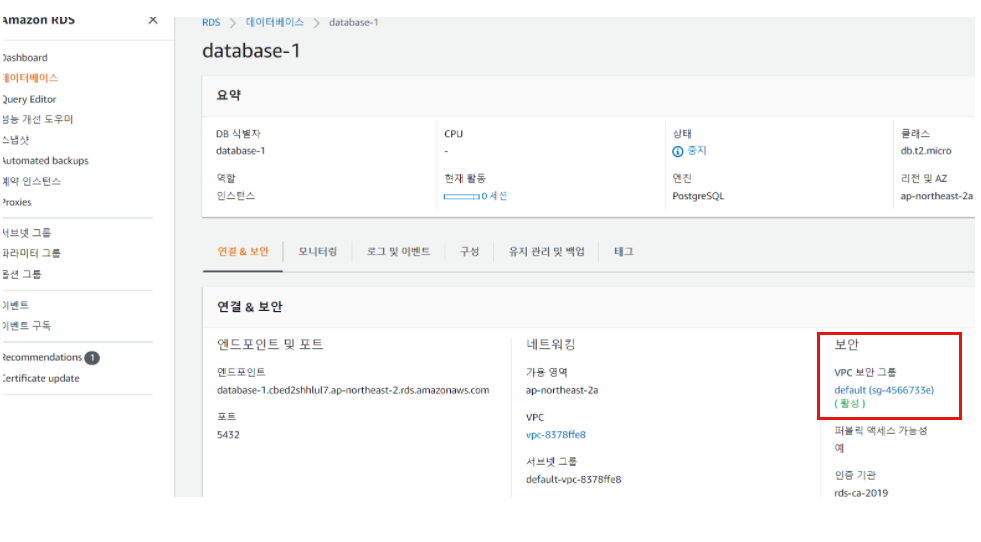Switch to 연결 & 보안 tab
Viewport: 981px width, 542px height.
243,252
